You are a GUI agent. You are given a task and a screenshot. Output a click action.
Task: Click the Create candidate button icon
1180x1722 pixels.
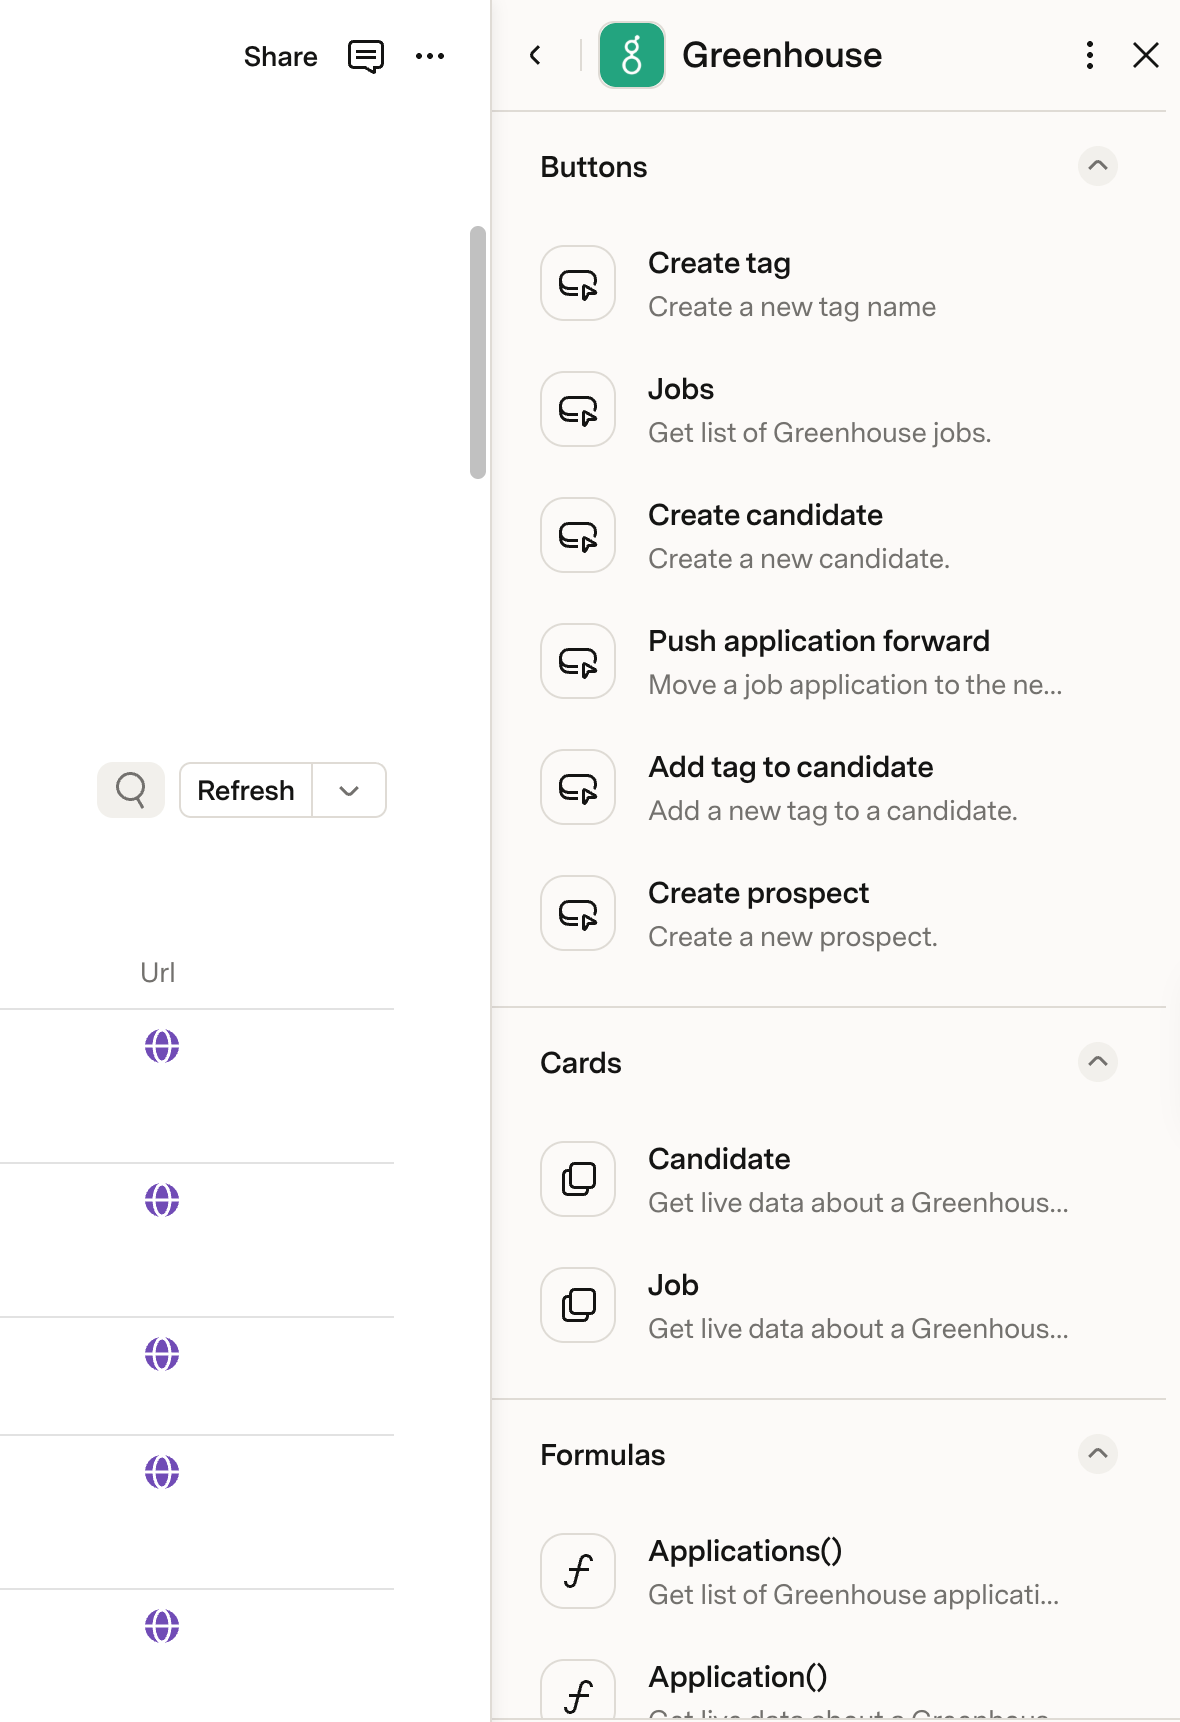coord(578,535)
